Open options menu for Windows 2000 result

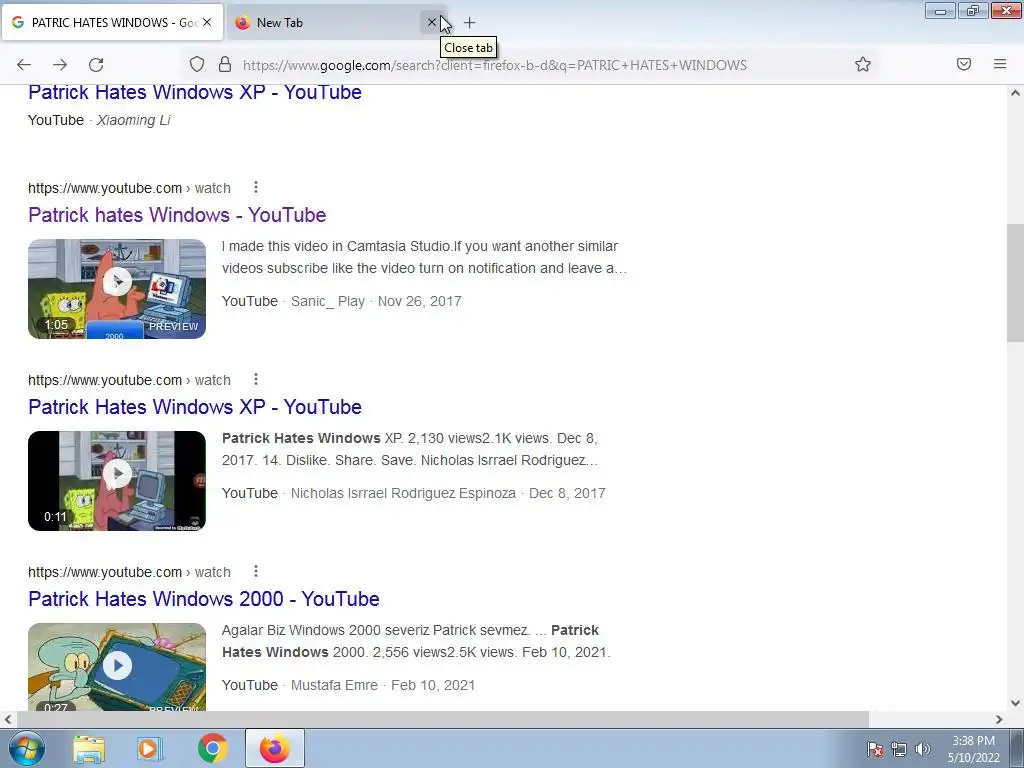point(256,572)
